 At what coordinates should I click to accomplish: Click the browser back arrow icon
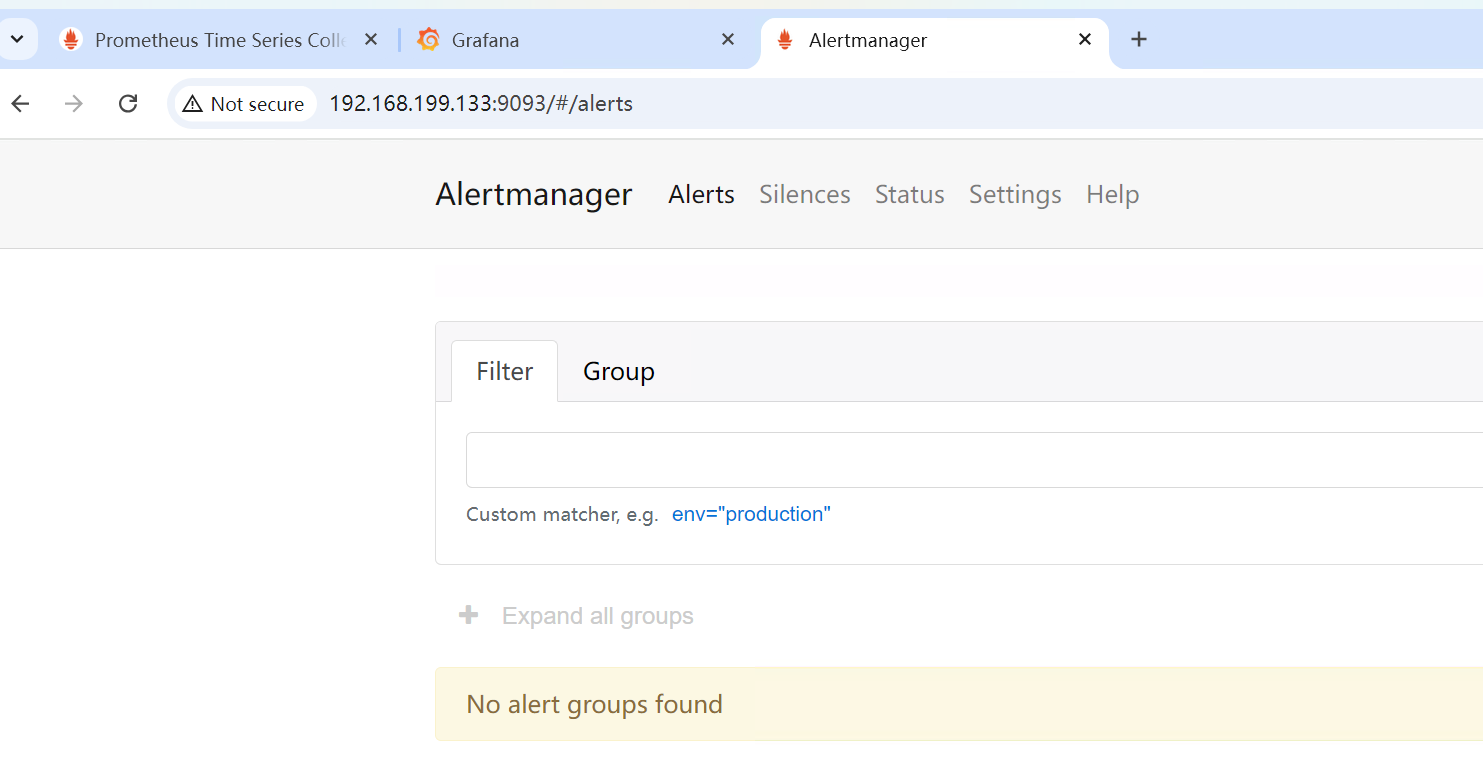(20, 104)
